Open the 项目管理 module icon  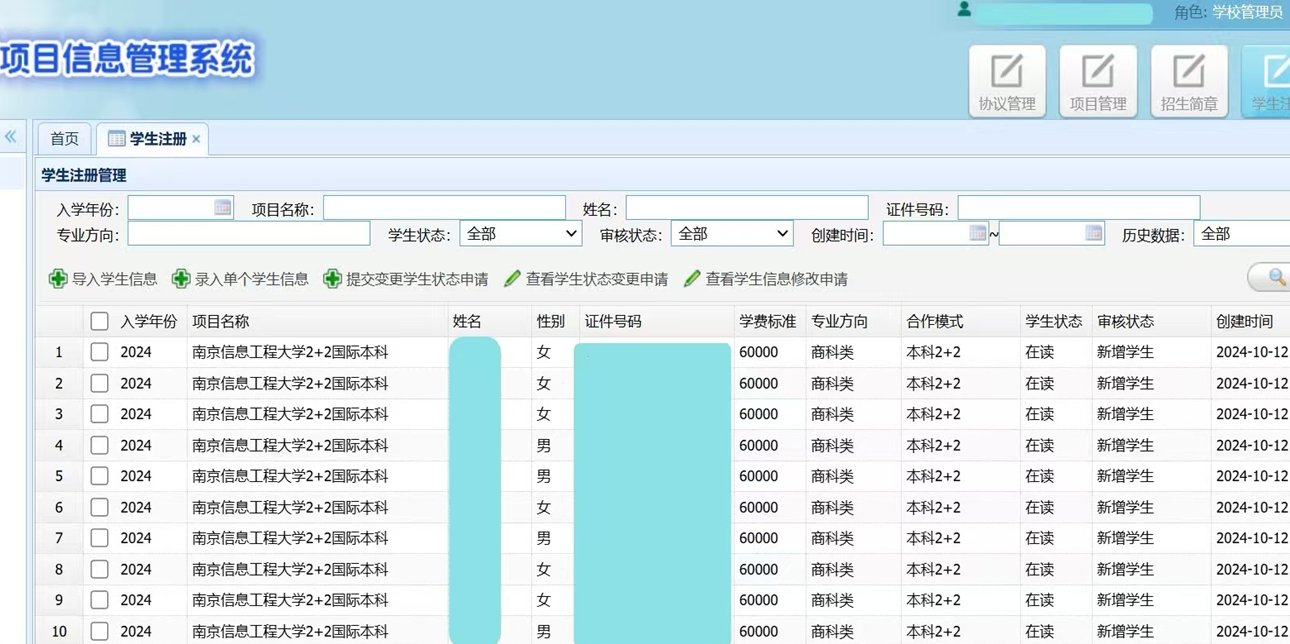[x=1097, y=81]
